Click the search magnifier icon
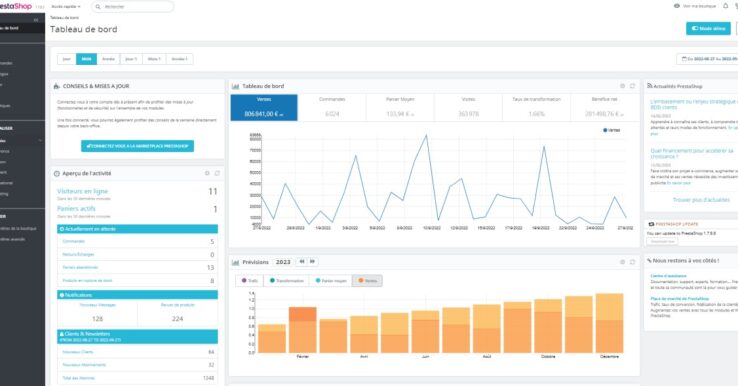Viewport: 738px width, 386px height. [98, 7]
